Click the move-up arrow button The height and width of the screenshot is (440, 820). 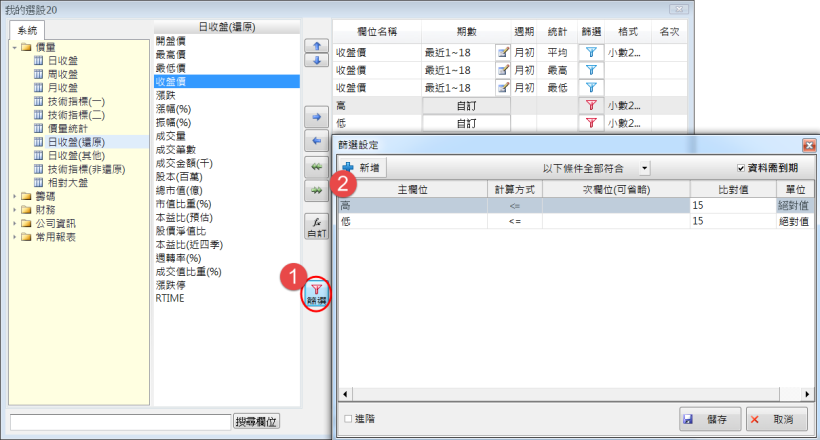click(x=316, y=46)
